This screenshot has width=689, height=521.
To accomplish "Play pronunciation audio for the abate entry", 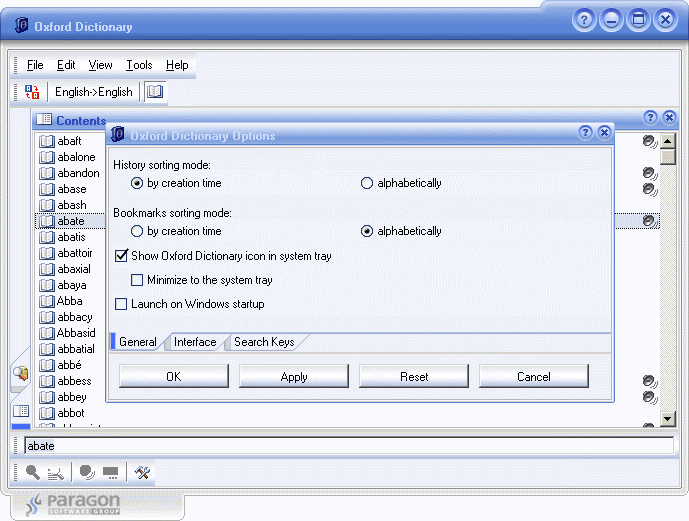I will pos(650,221).
